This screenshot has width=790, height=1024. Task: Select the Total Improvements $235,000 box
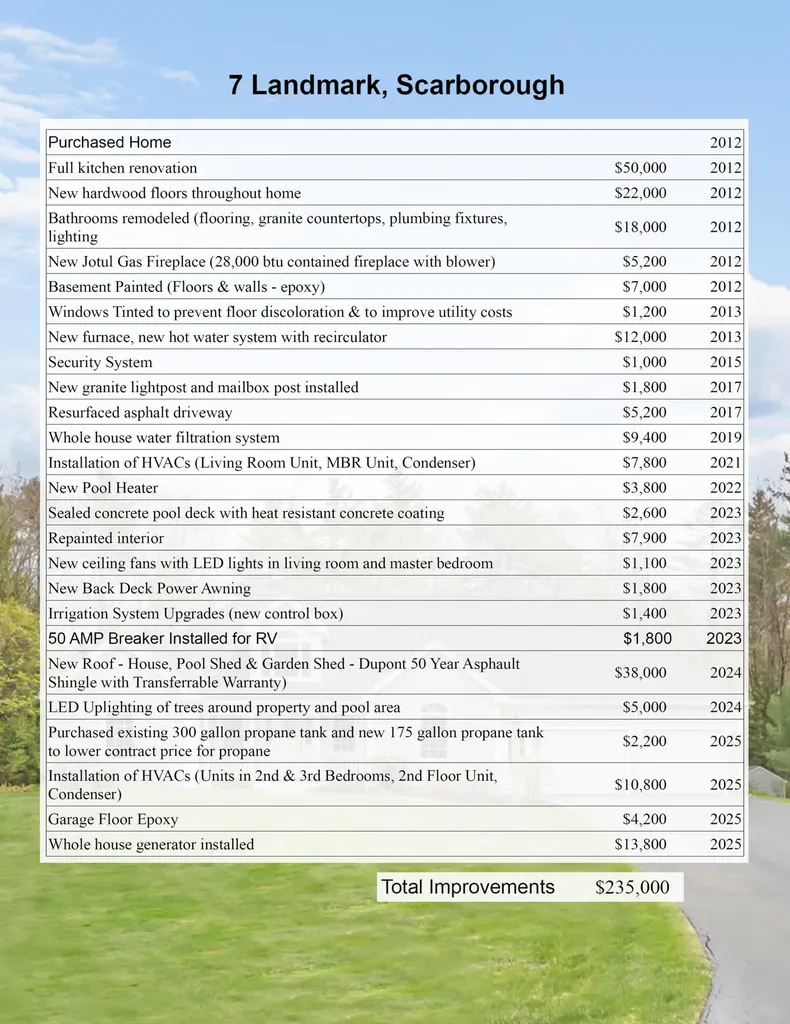pyautogui.click(x=530, y=887)
